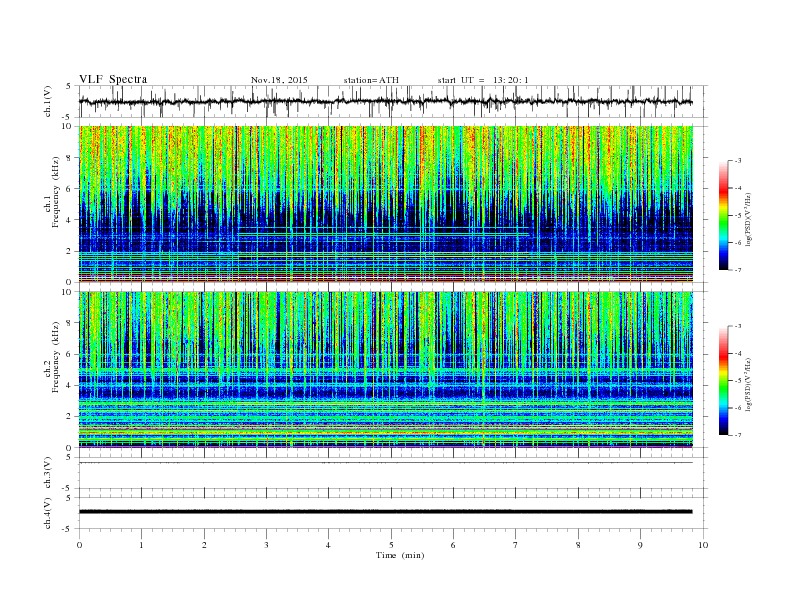Click the ch.1 spectrogram color bar
792x612 pixels.
pos(723,216)
